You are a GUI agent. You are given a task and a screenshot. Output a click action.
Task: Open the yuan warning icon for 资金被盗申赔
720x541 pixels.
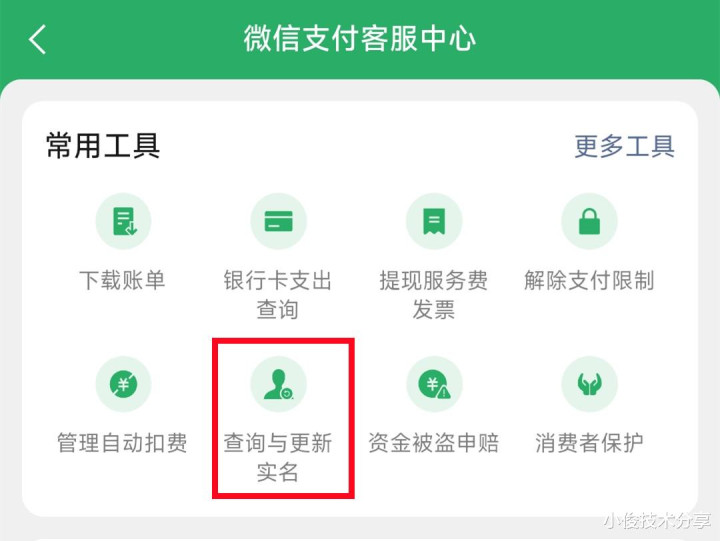tap(434, 384)
